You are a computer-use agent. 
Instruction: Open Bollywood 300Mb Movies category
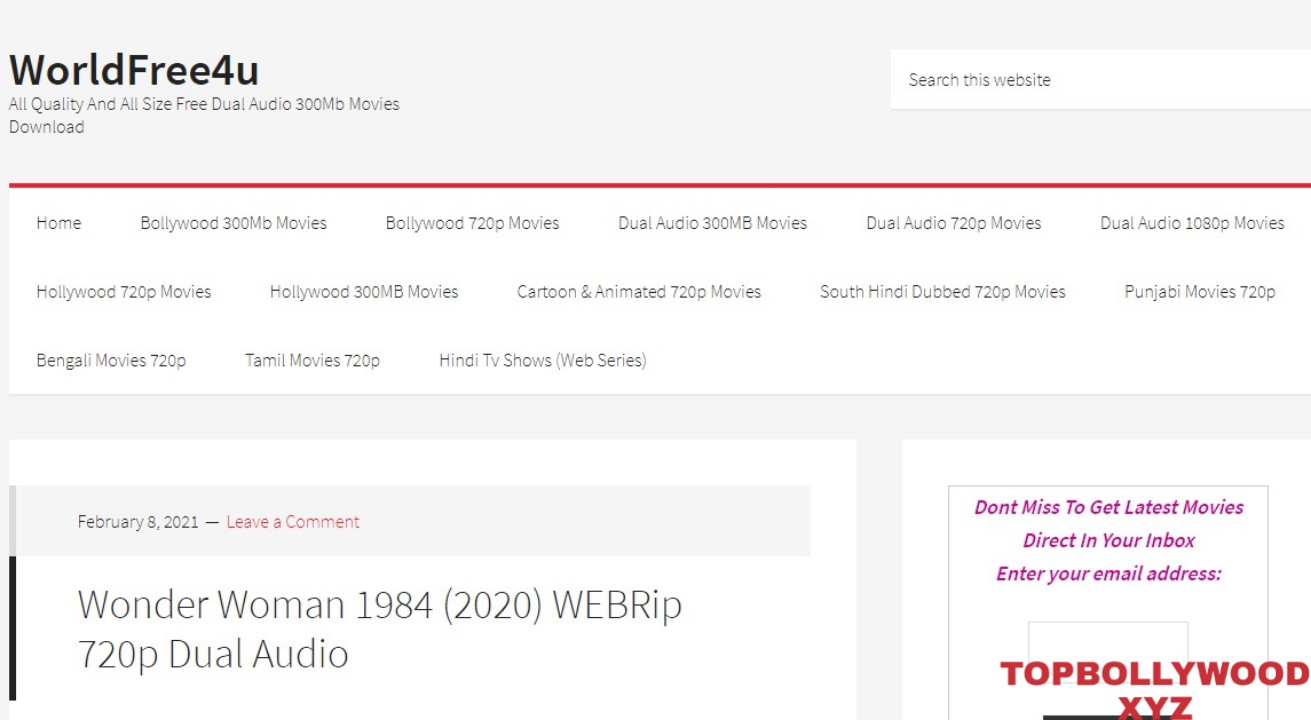(233, 223)
